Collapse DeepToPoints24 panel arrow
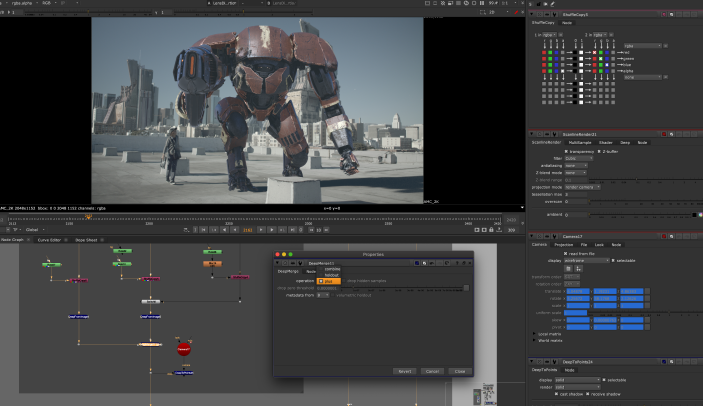The image size is (703, 406). point(532,362)
